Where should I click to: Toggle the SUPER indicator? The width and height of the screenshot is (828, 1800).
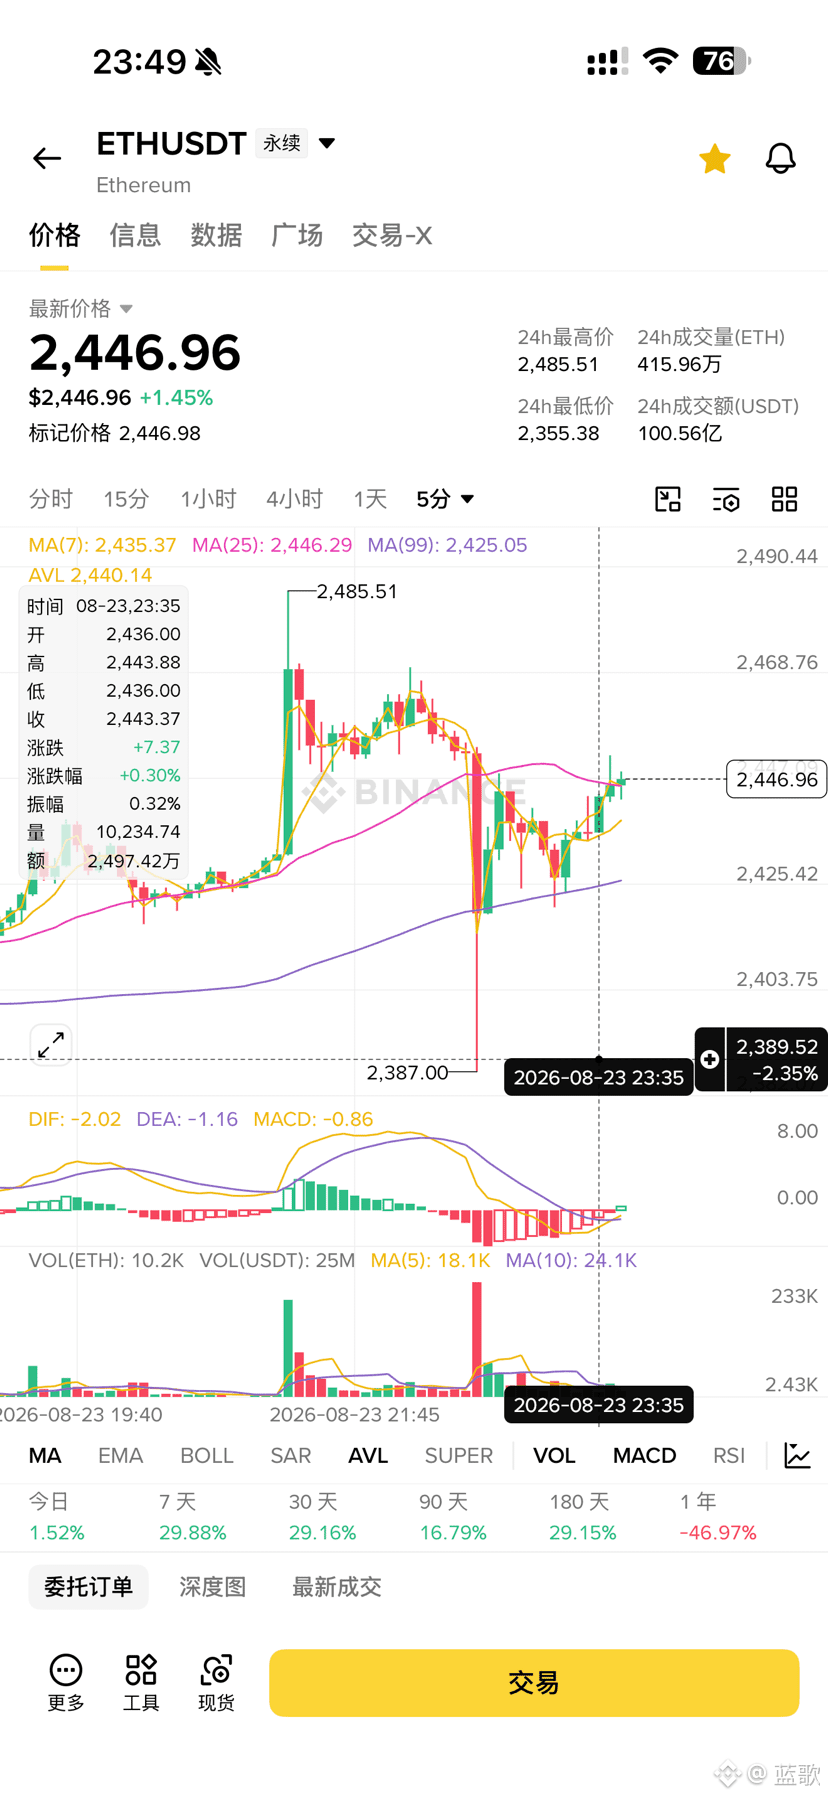459,1456
